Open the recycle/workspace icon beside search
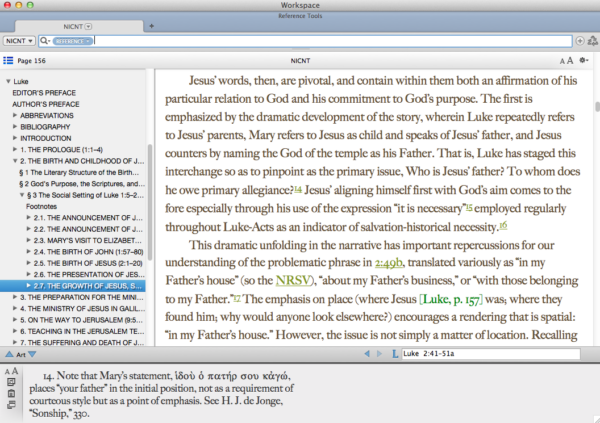600x423 pixels. point(592,41)
